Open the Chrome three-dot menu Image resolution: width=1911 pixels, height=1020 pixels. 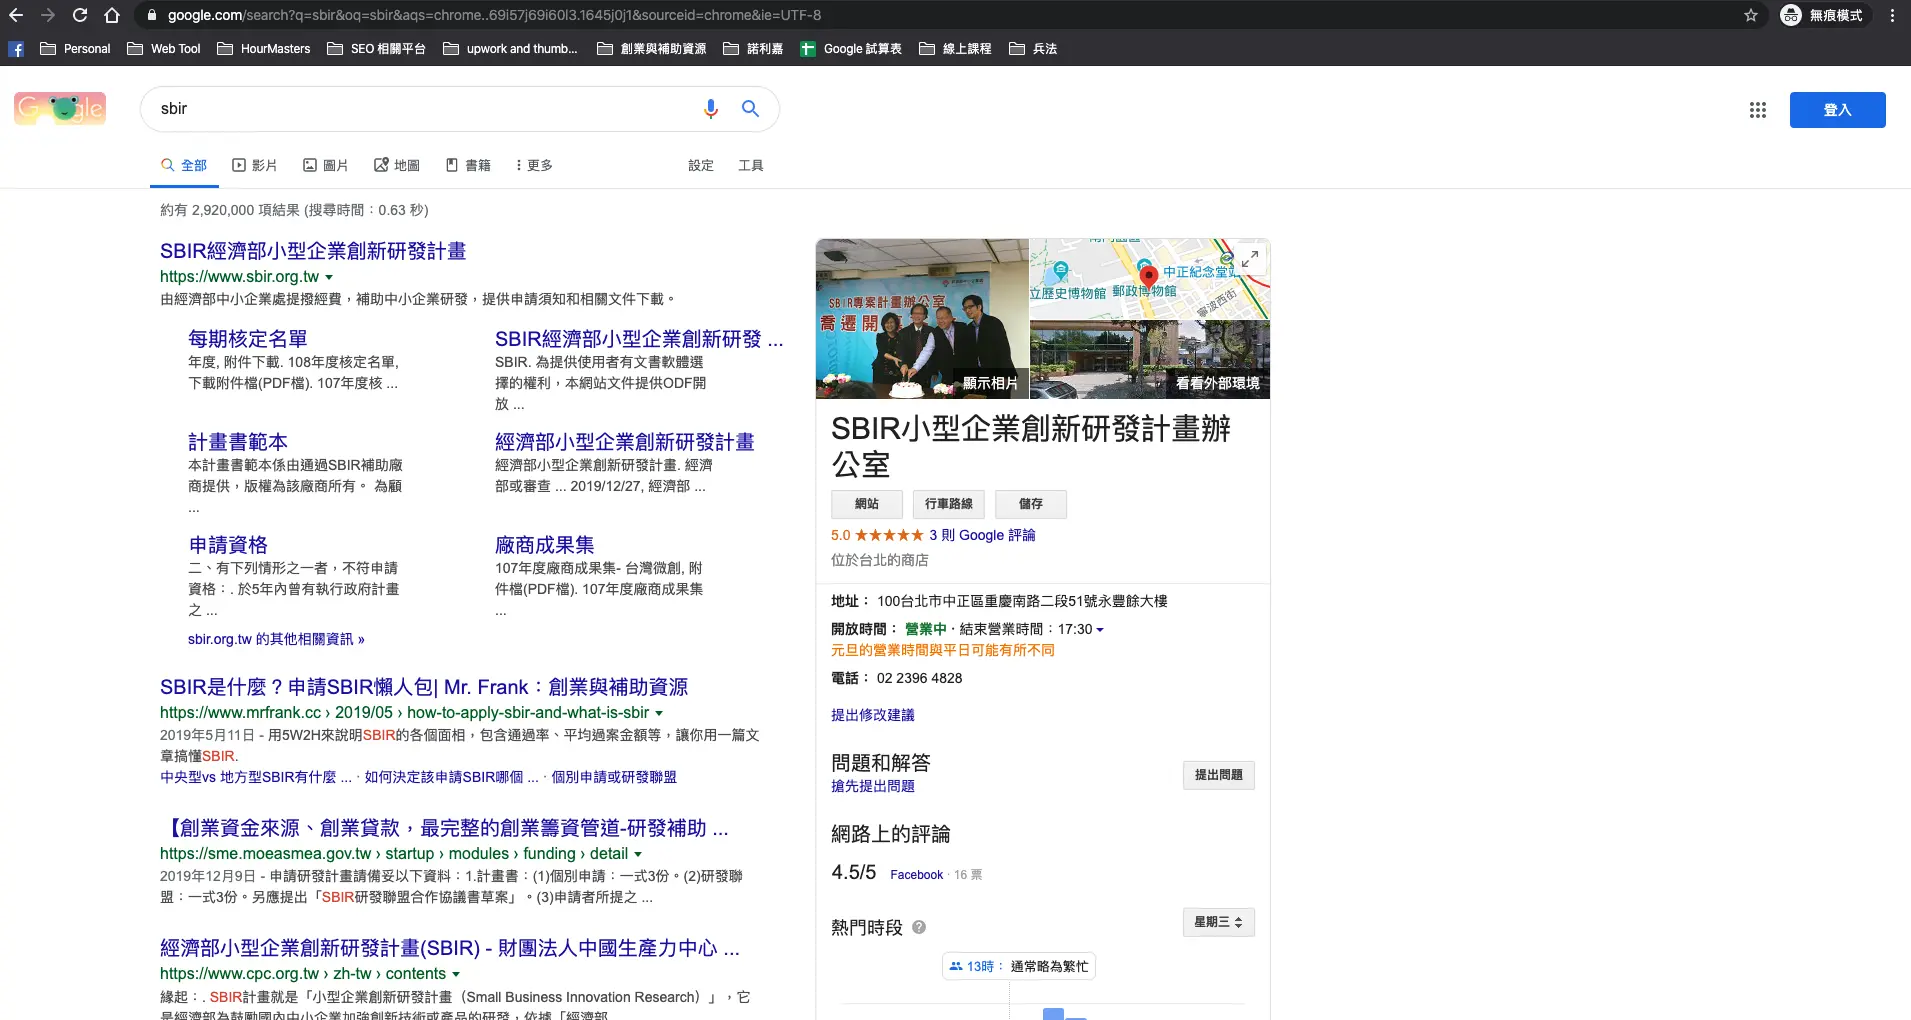click(x=1892, y=15)
